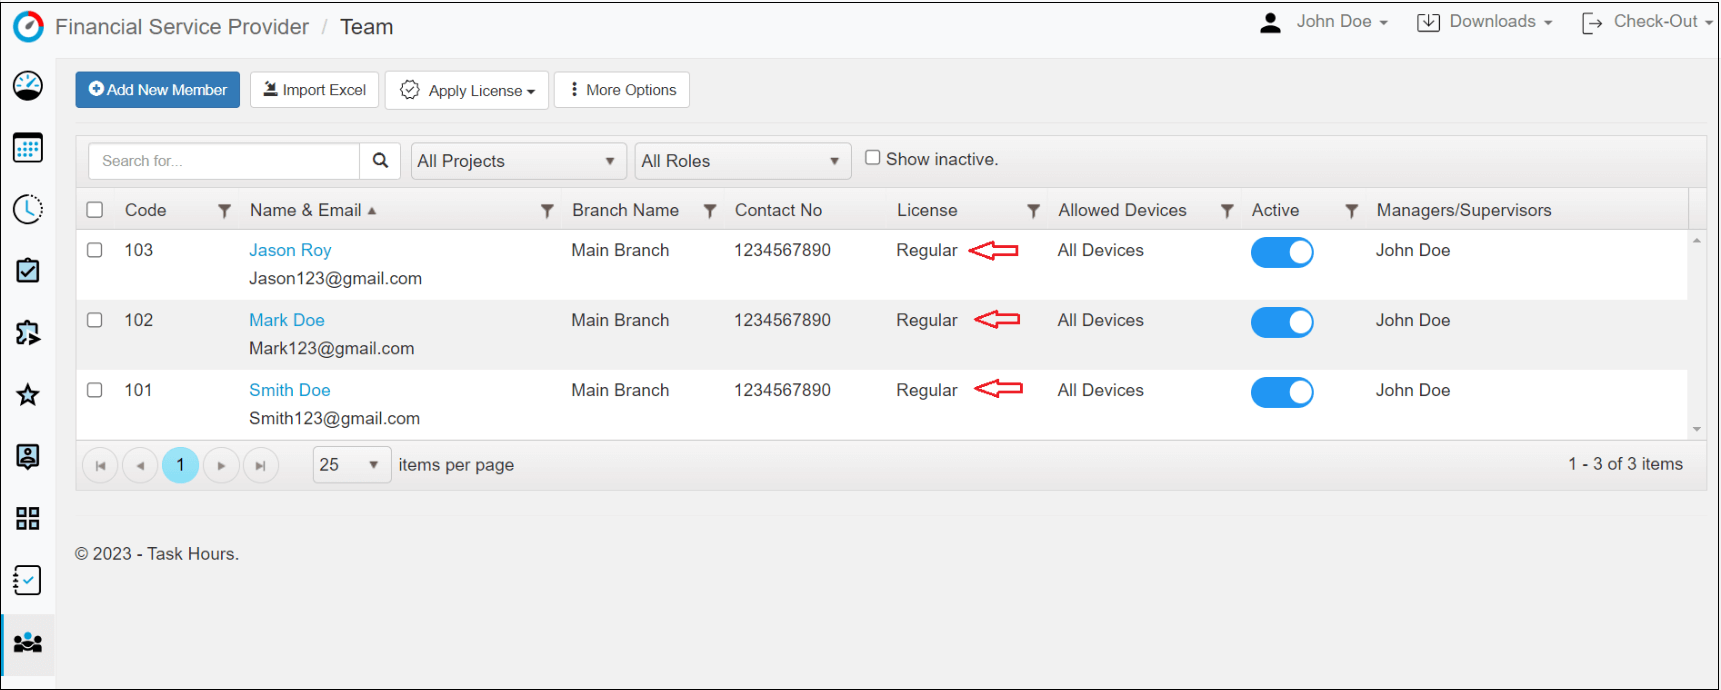Sort by the Branch Name column header
This screenshot has width=1721, height=690.
click(x=625, y=210)
